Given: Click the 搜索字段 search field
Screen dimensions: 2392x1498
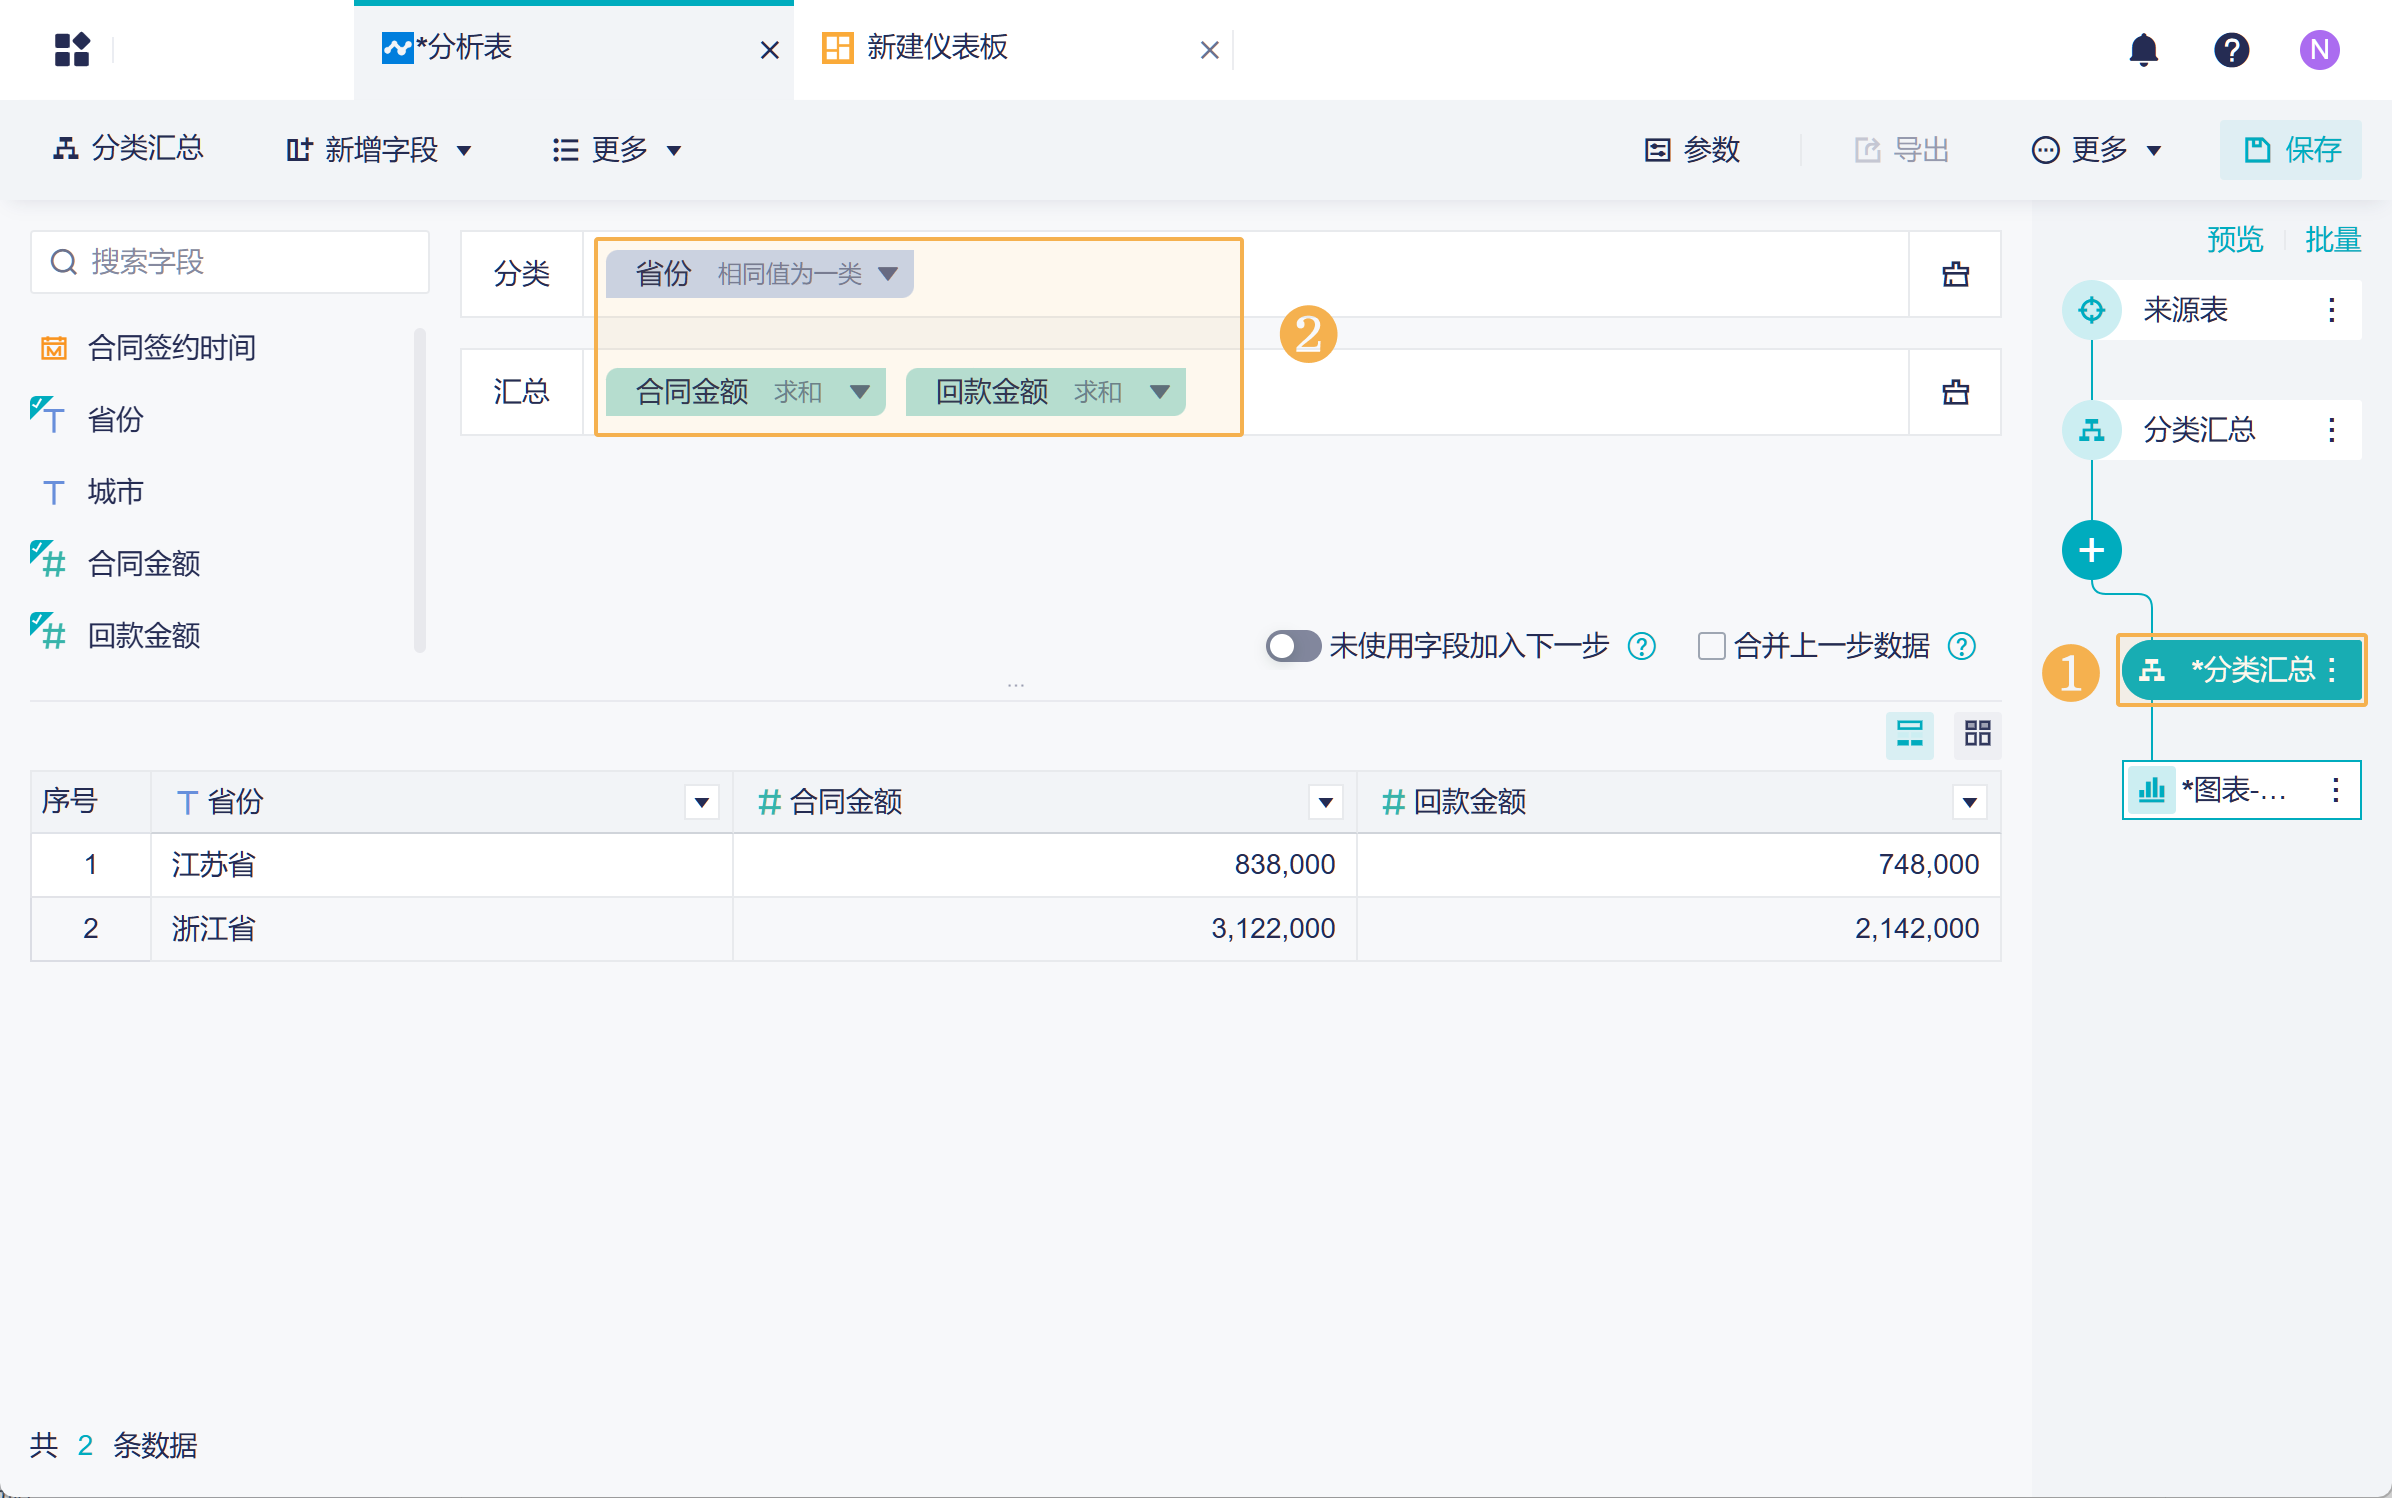Looking at the screenshot, I should coord(240,262).
